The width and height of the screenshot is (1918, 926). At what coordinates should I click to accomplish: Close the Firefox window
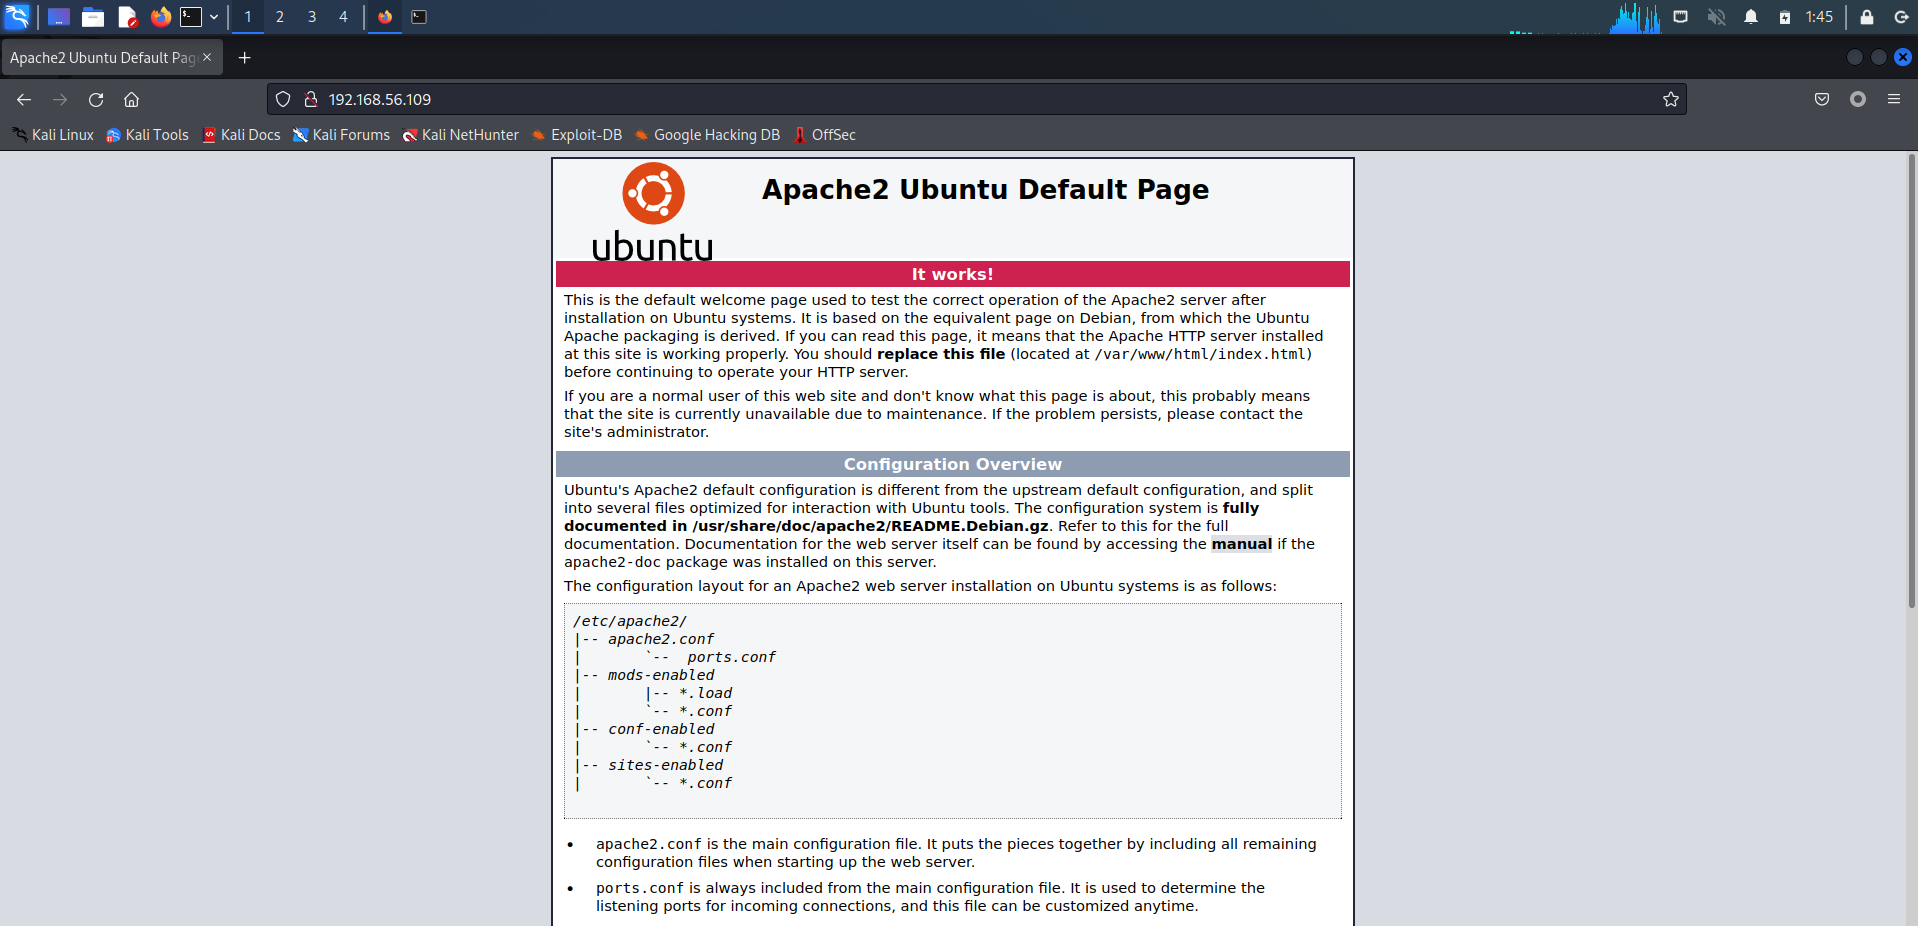(1903, 57)
